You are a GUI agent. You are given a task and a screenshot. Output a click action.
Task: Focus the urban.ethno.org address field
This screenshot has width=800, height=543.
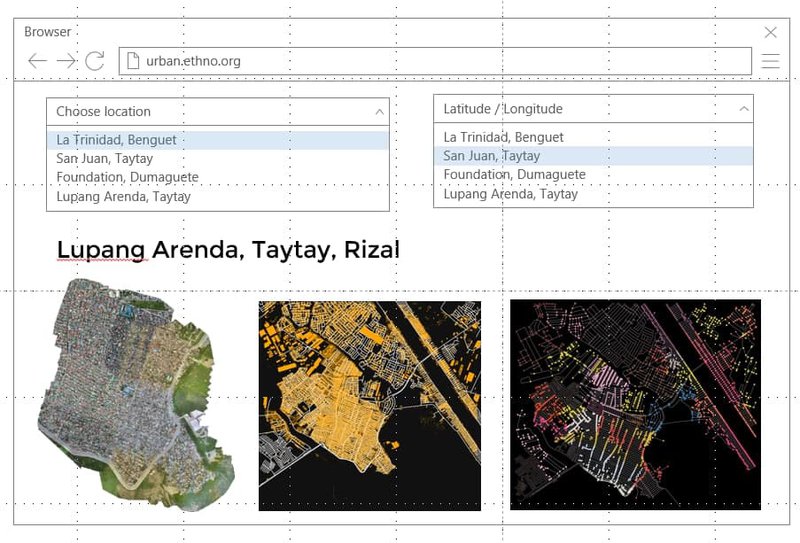click(440, 61)
